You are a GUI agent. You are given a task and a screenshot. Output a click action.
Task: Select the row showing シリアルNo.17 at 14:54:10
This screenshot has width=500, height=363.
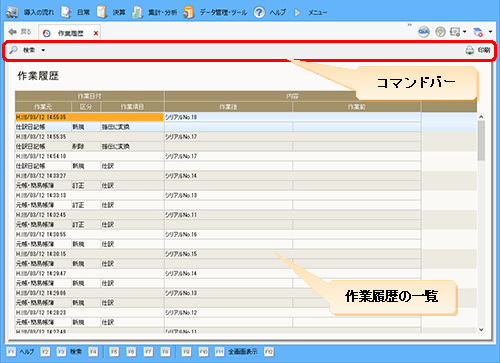point(218,156)
